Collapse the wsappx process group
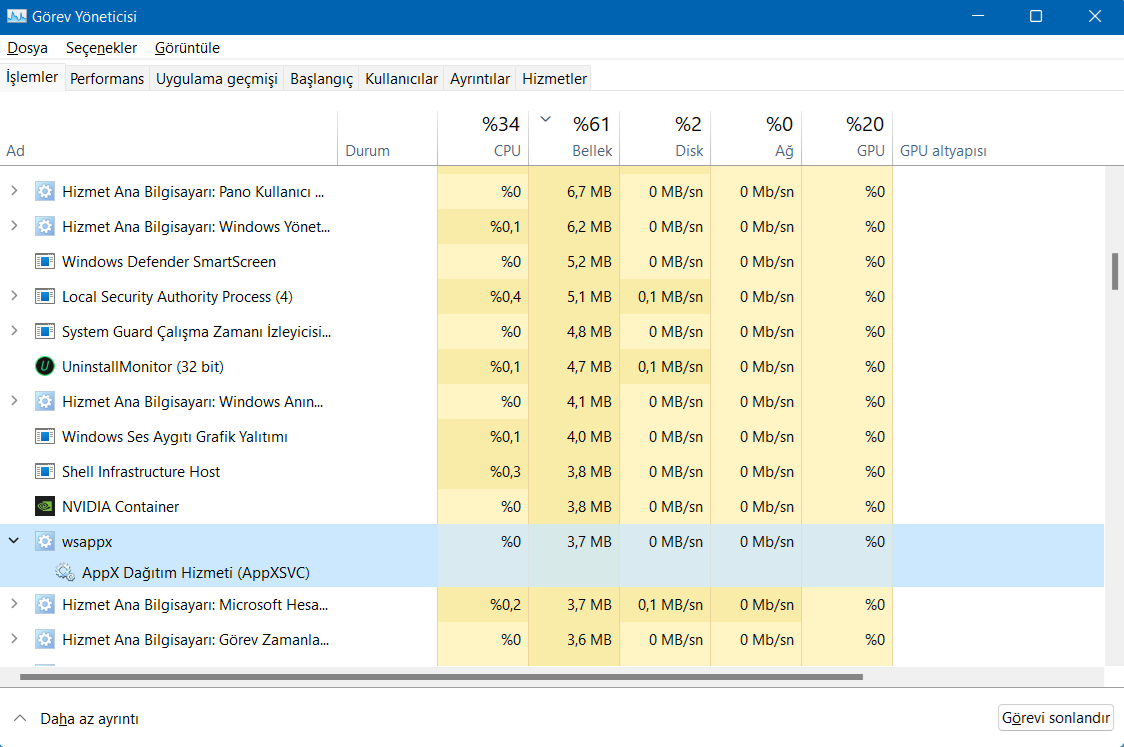1124x747 pixels. click(x=14, y=541)
